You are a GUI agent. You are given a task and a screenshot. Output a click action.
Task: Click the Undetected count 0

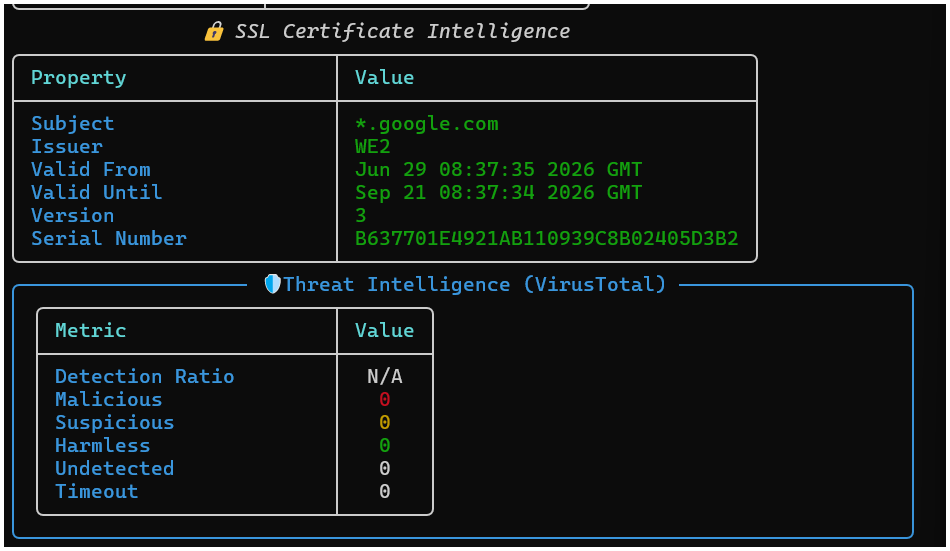click(384, 469)
